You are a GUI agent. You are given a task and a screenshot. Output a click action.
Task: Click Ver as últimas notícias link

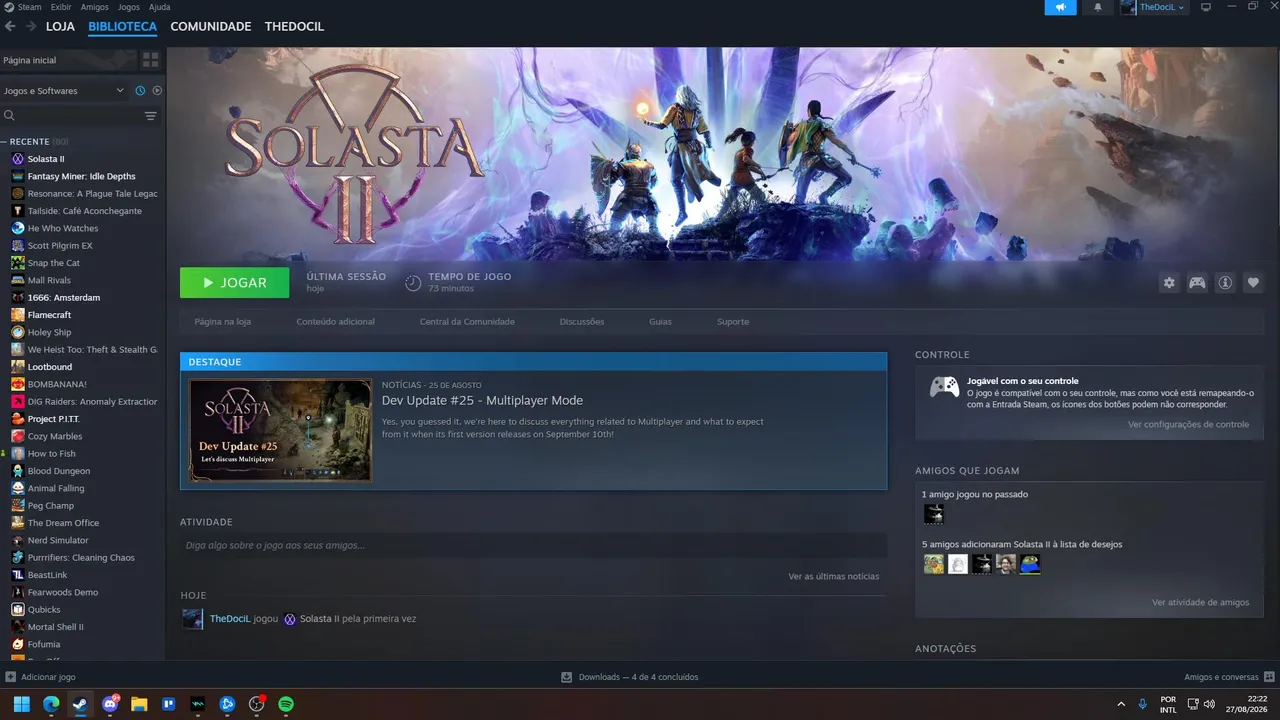834,577
